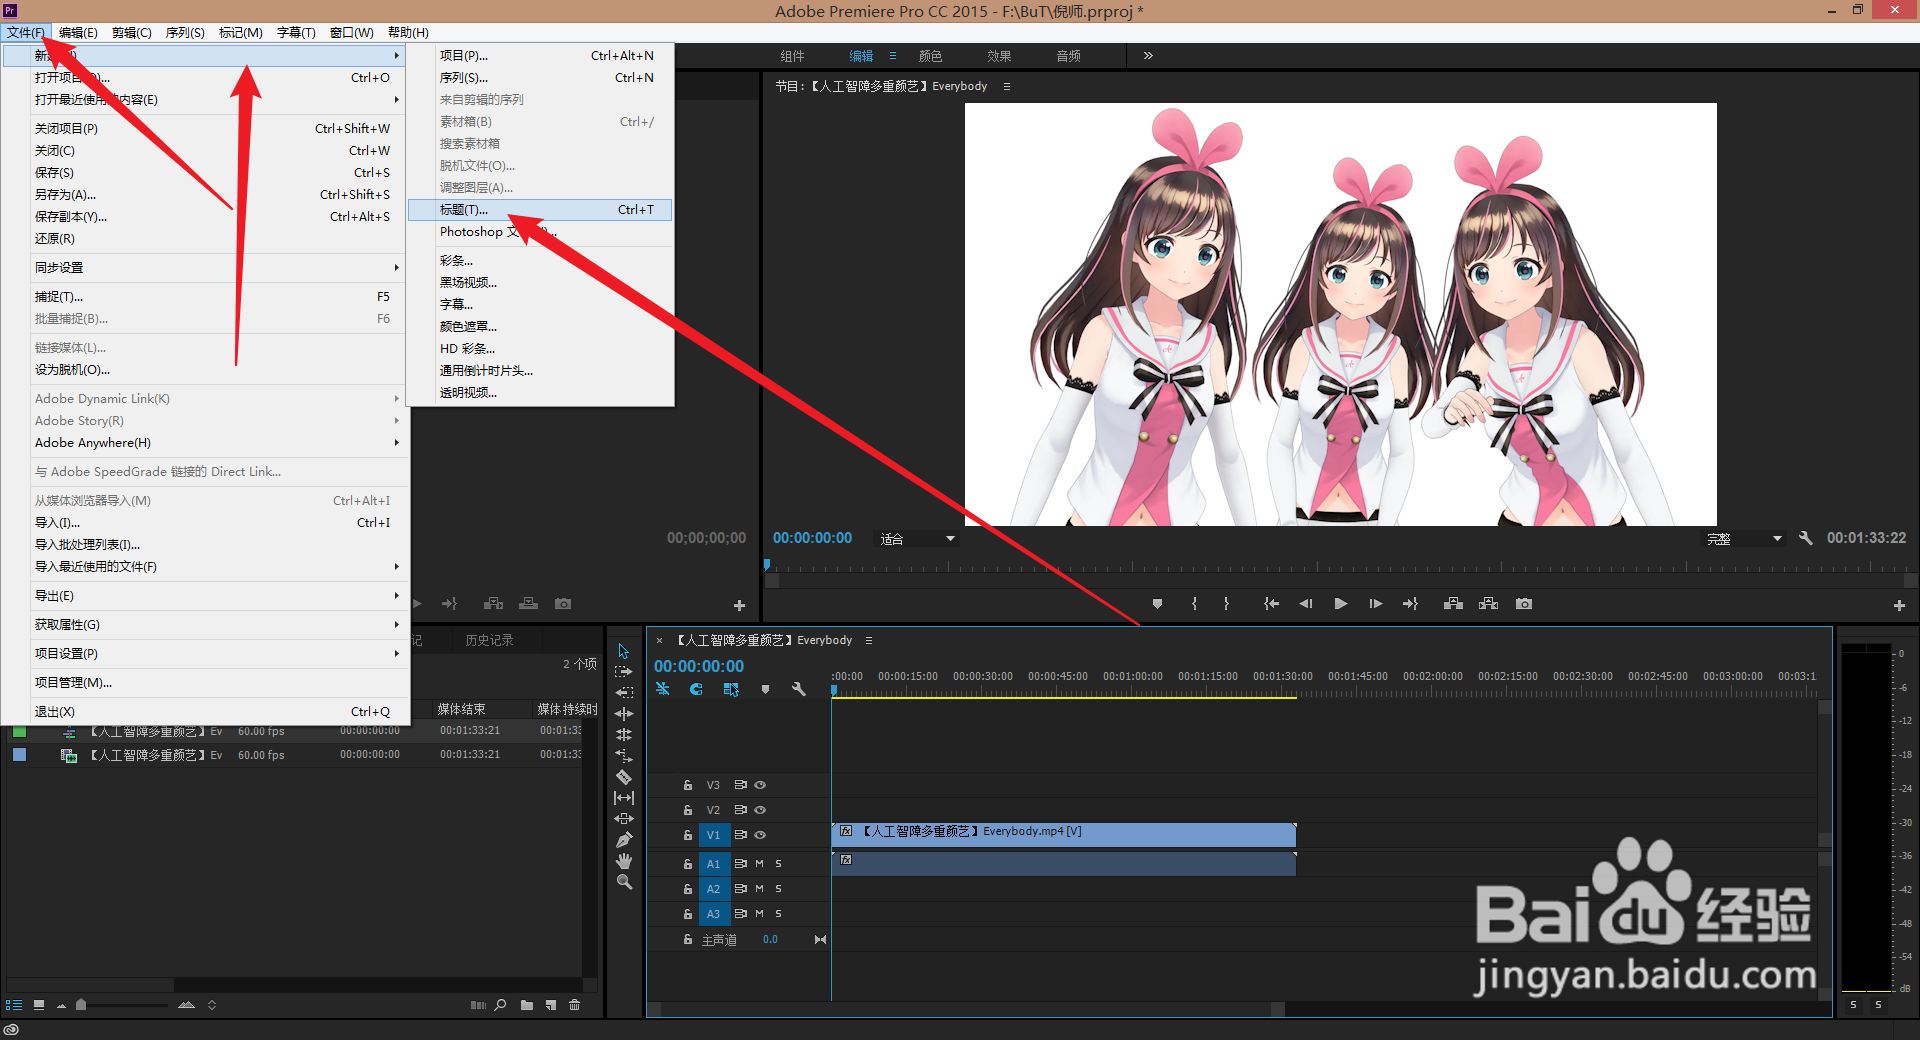Click the Lift button
Viewport: 1920px width, 1040px height.
click(1453, 604)
